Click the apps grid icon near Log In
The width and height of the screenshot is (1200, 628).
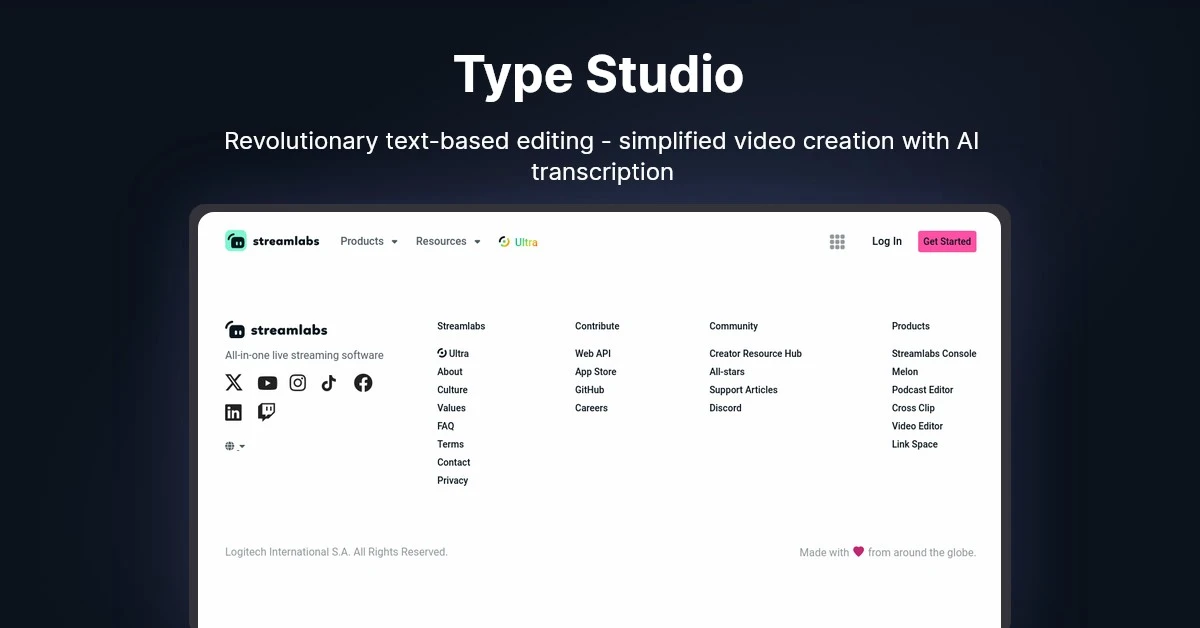click(x=837, y=241)
